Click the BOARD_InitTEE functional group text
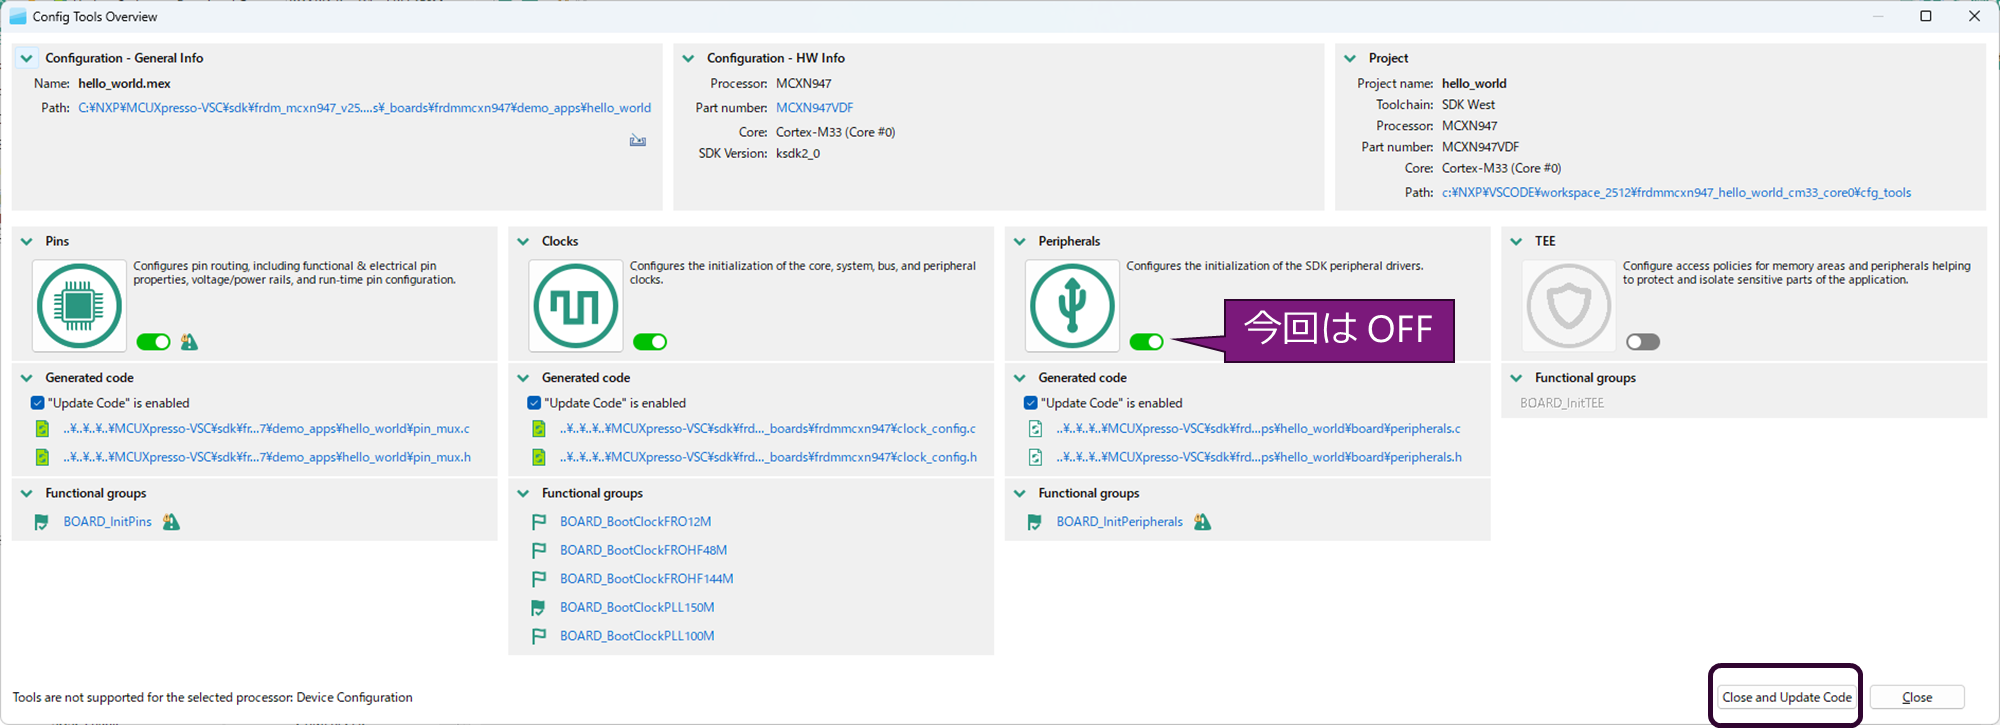2000x728 pixels. point(1562,403)
